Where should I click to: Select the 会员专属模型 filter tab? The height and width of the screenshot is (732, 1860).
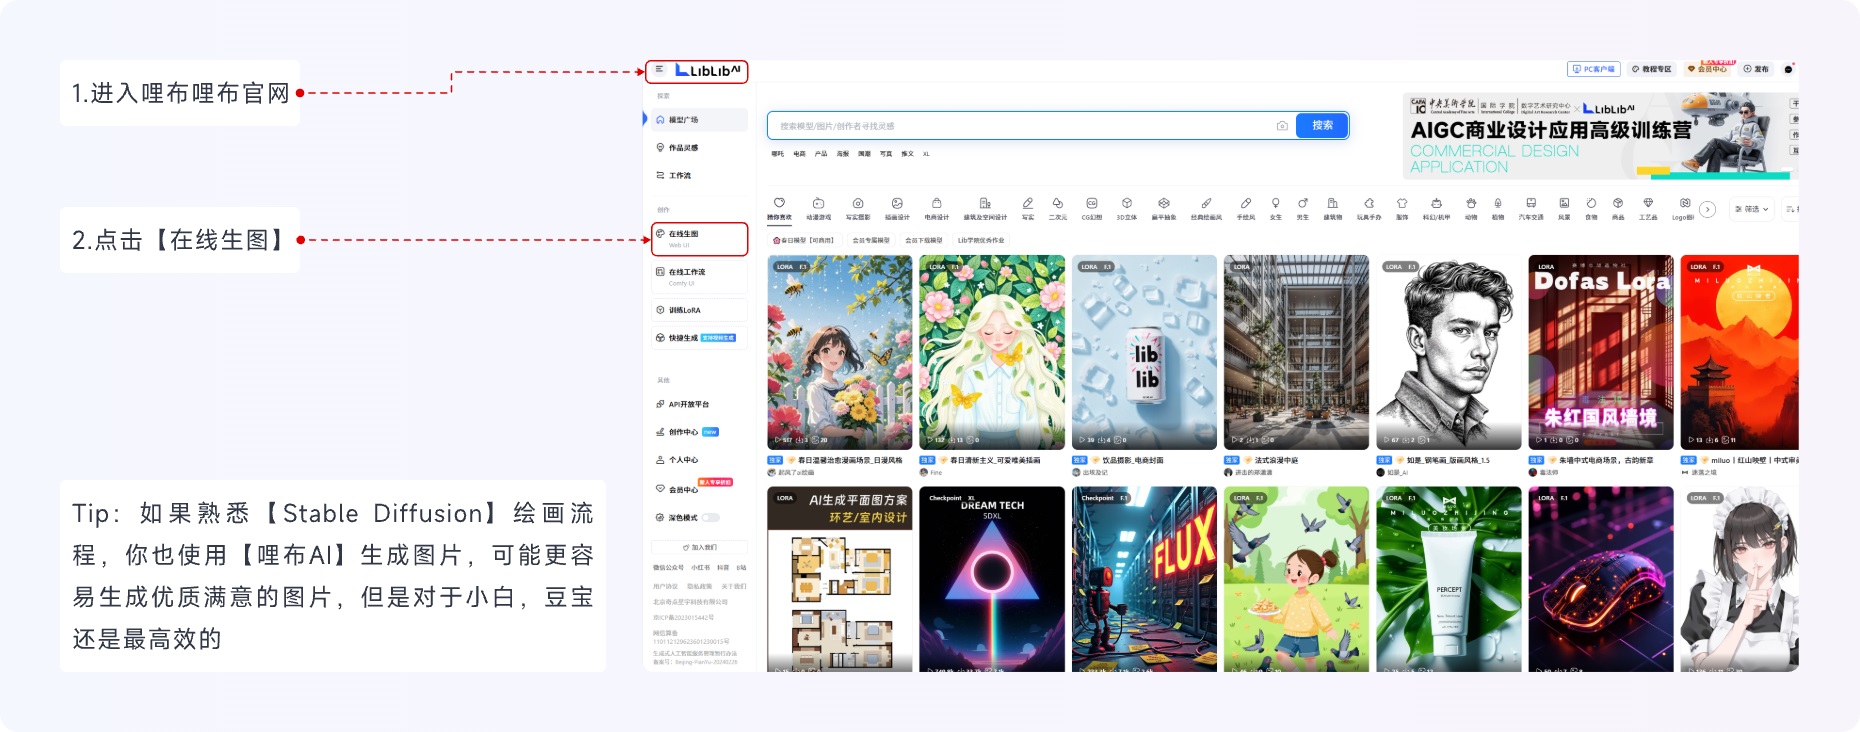coord(870,241)
